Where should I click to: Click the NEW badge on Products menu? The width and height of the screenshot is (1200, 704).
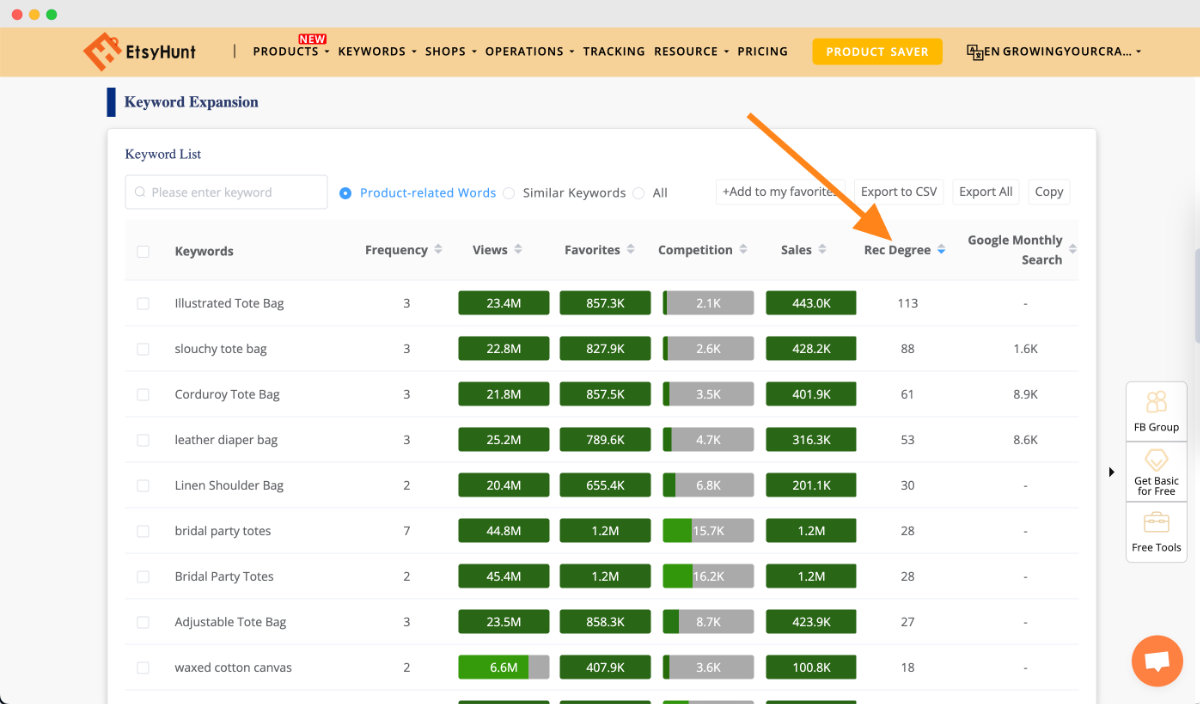[312, 39]
